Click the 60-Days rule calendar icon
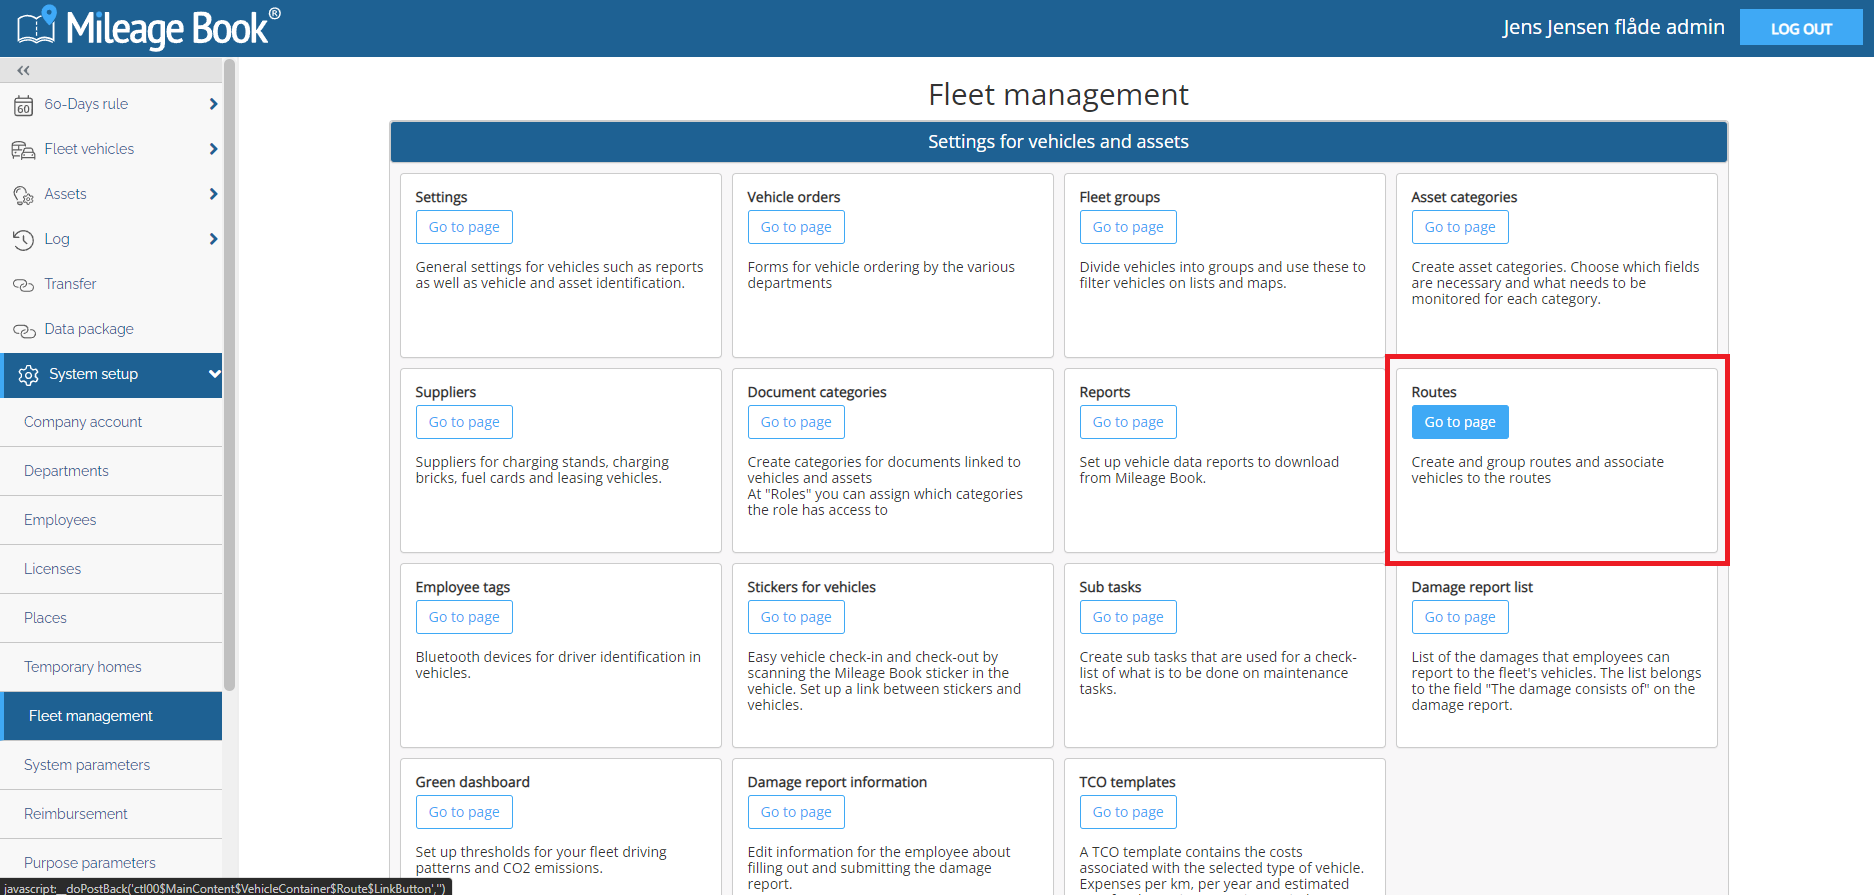The height and width of the screenshot is (895, 1874). click(x=23, y=105)
